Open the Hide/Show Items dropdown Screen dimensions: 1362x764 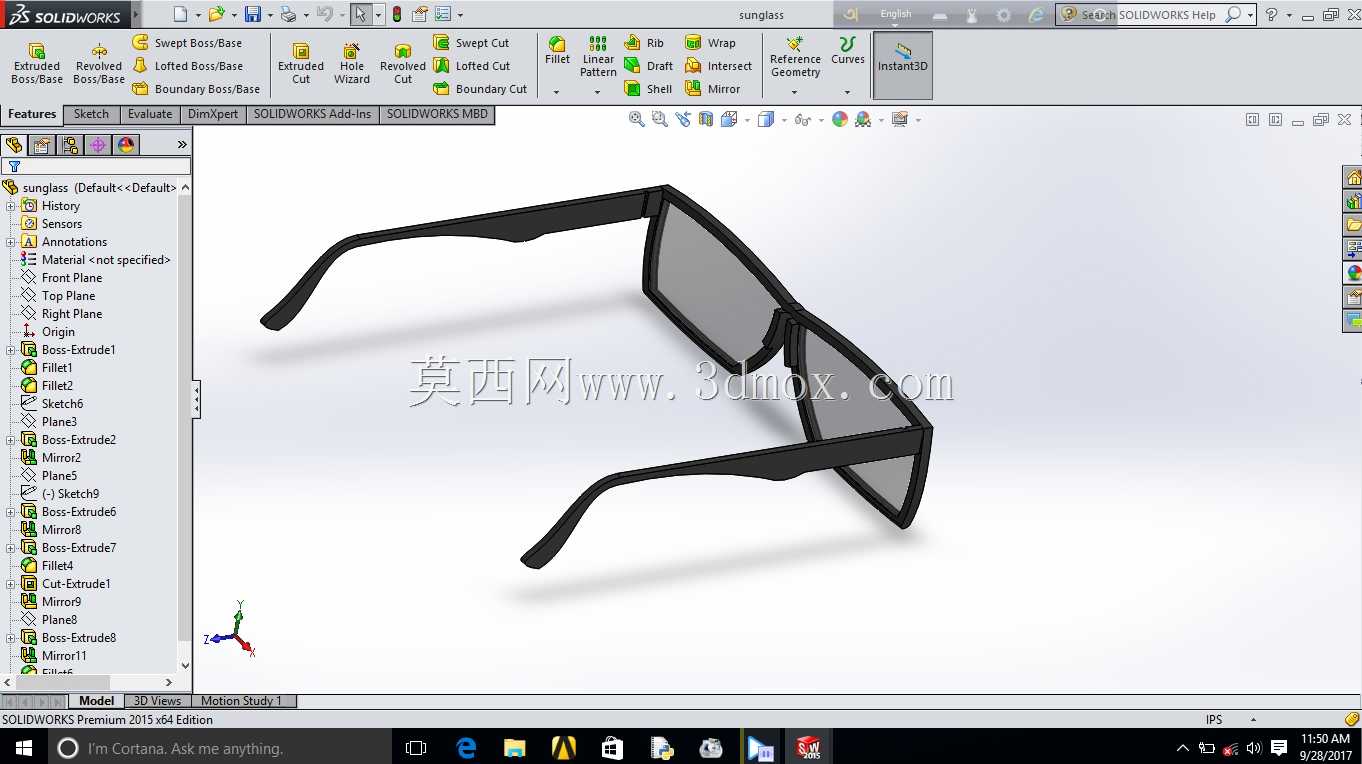[822, 120]
